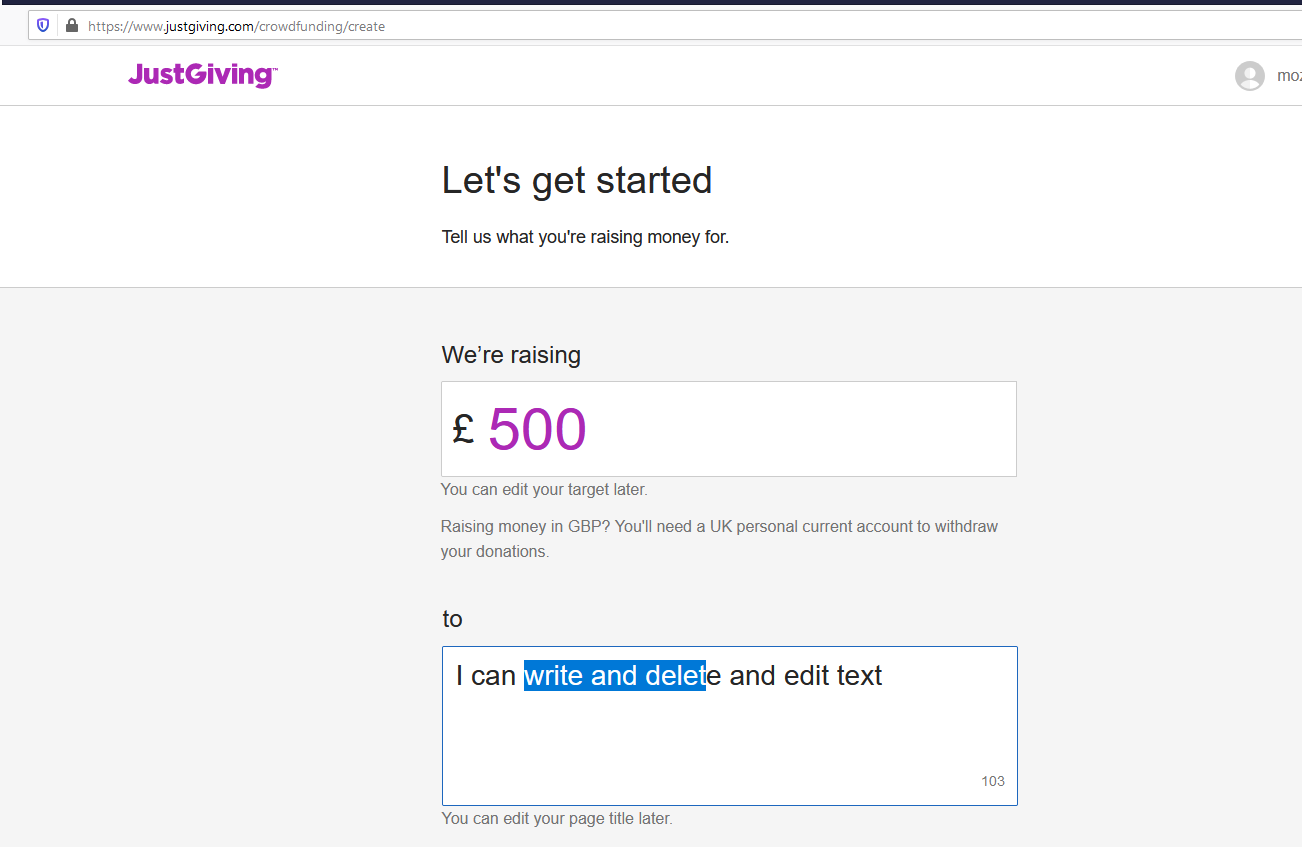Click the "Let's get started" heading
1302x847 pixels.
(x=576, y=180)
